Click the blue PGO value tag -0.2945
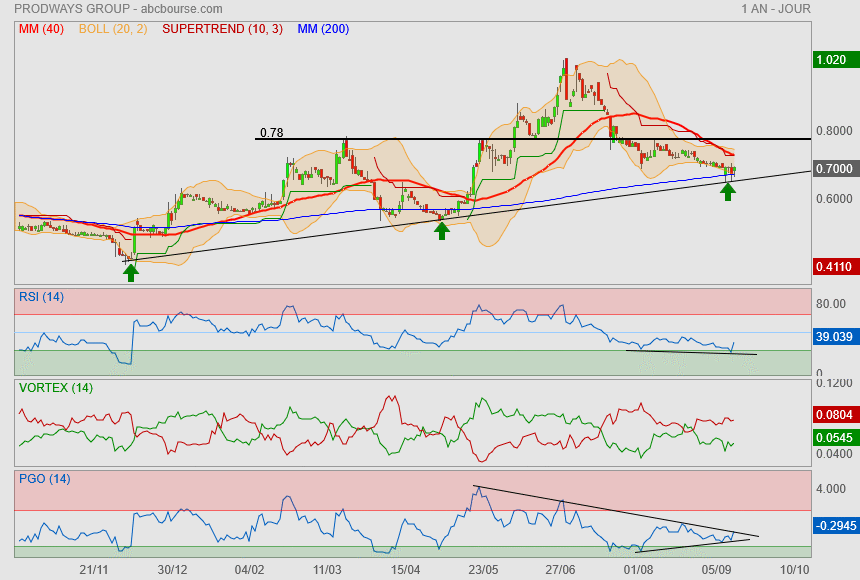The image size is (860, 580). (x=833, y=525)
